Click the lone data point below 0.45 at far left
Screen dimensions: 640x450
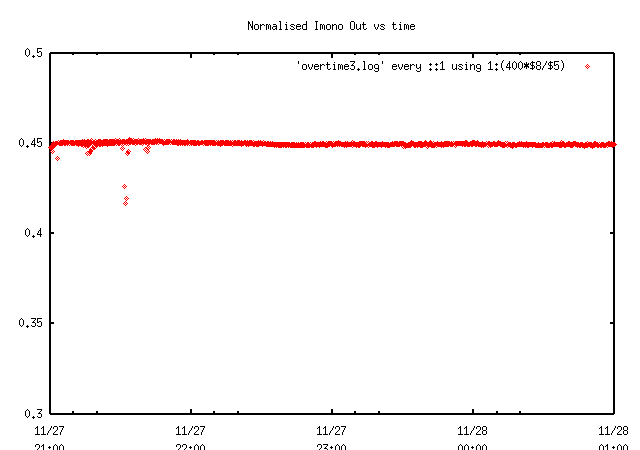[57, 158]
